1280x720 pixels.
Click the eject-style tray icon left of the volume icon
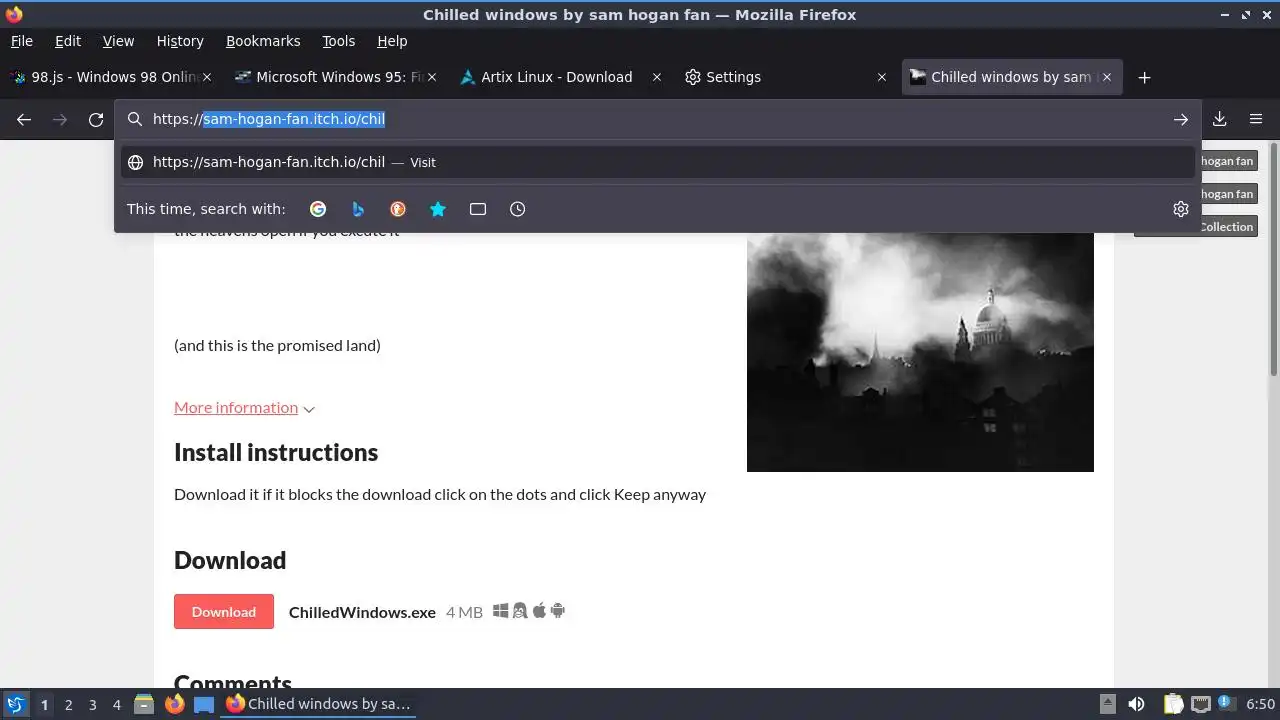coord(1107,704)
